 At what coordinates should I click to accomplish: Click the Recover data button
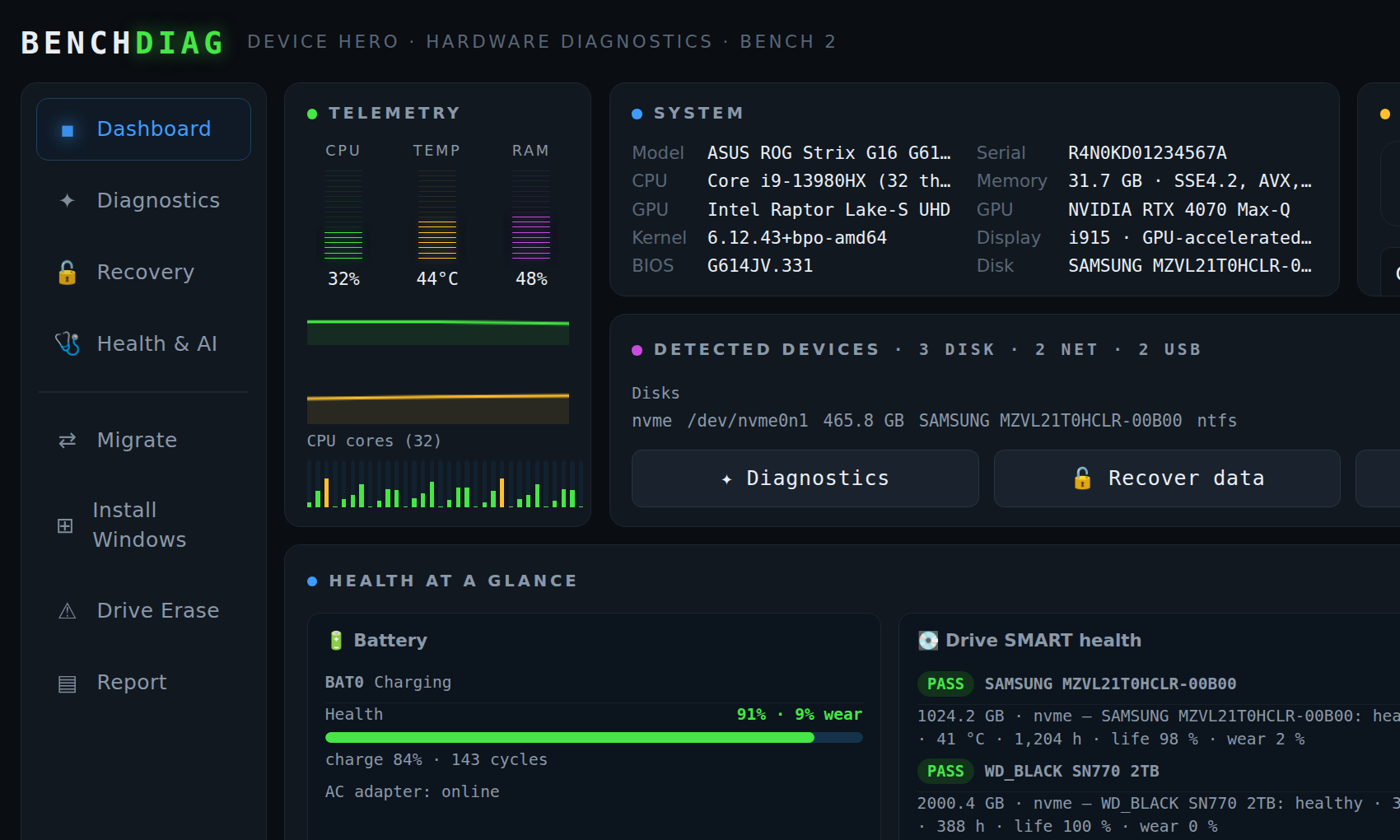click(x=1167, y=478)
